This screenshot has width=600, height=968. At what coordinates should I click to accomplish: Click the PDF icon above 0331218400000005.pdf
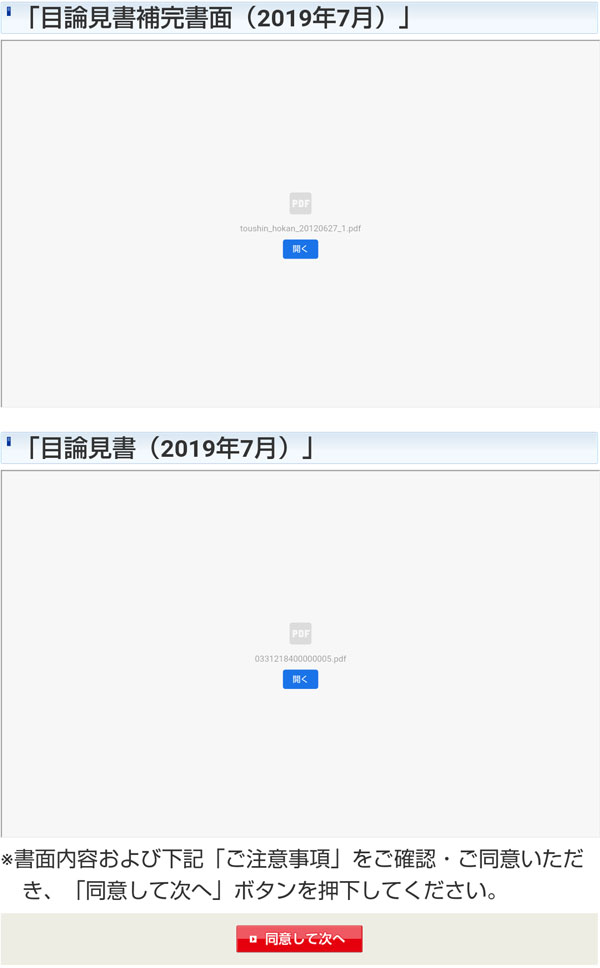click(300, 633)
